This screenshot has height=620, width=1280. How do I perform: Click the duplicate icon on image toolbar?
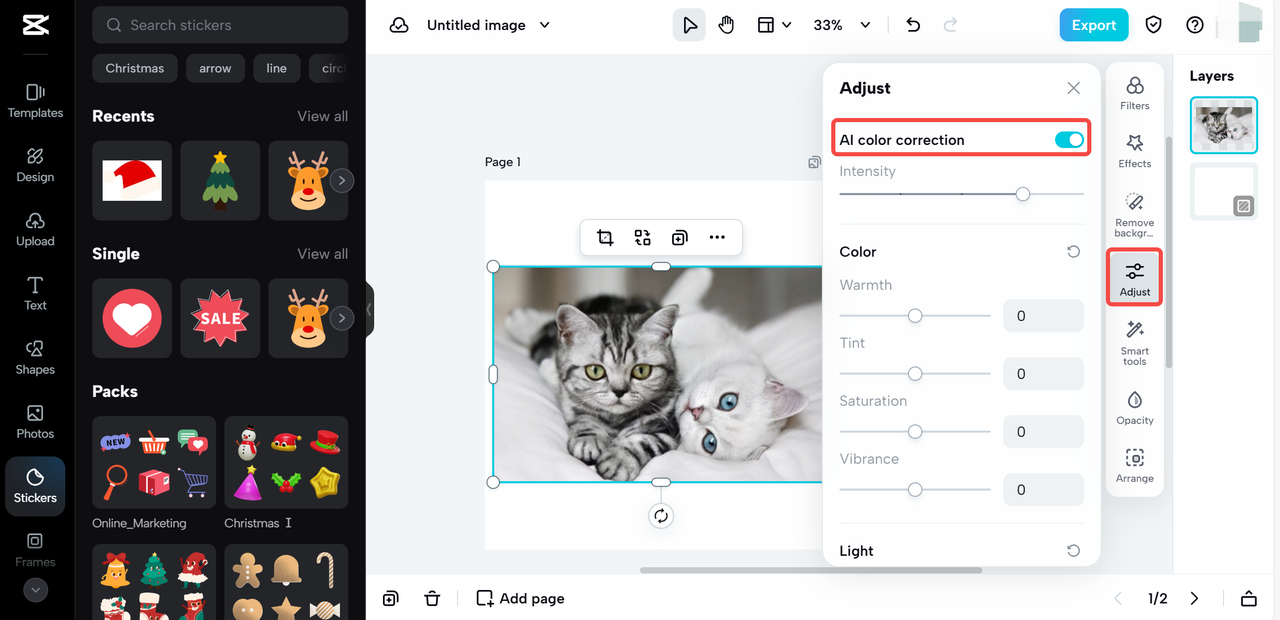tap(679, 237)
